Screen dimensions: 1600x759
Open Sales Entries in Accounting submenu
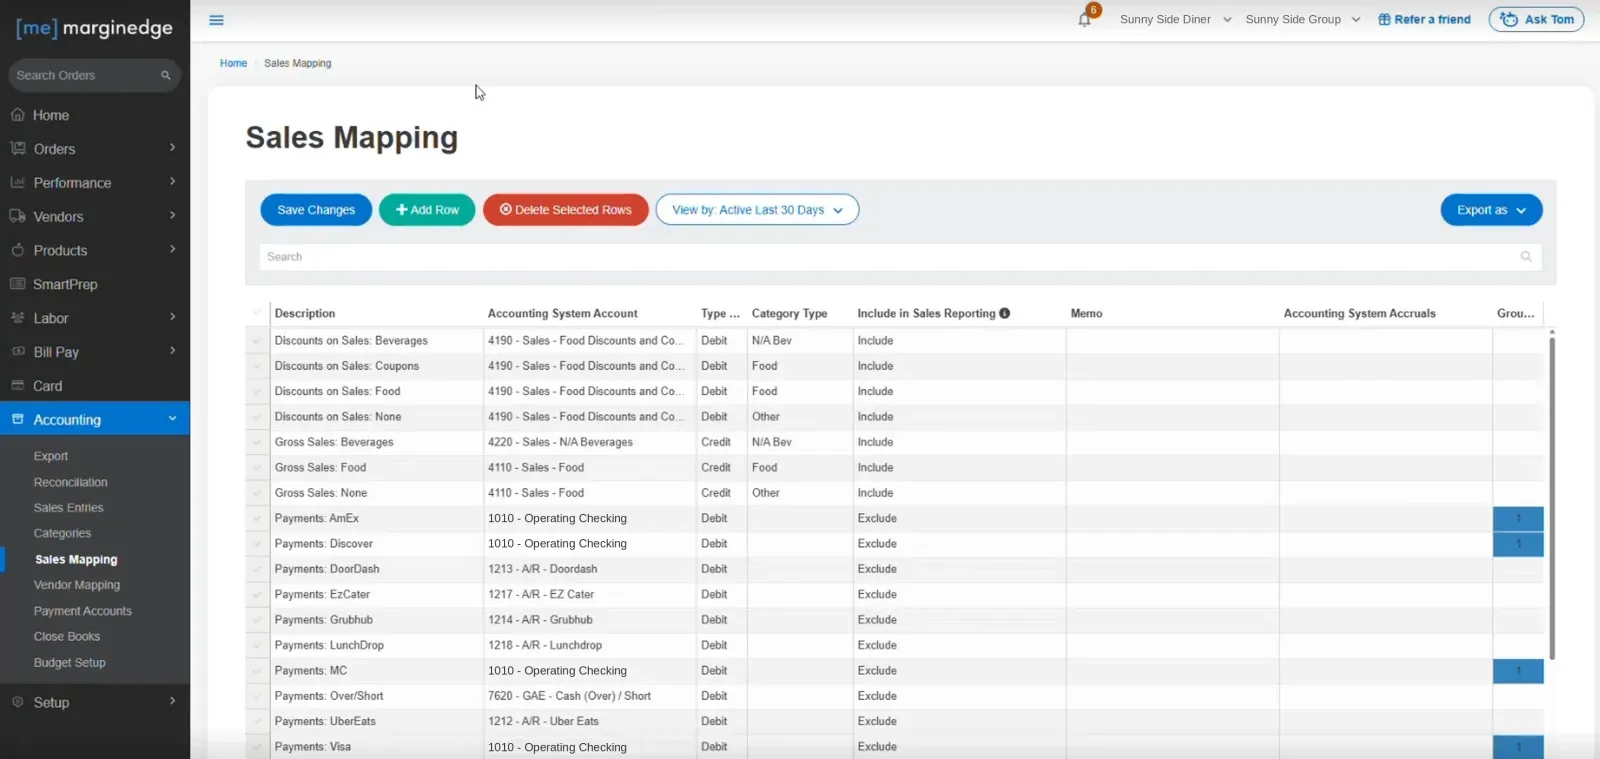tap(68, 508)
